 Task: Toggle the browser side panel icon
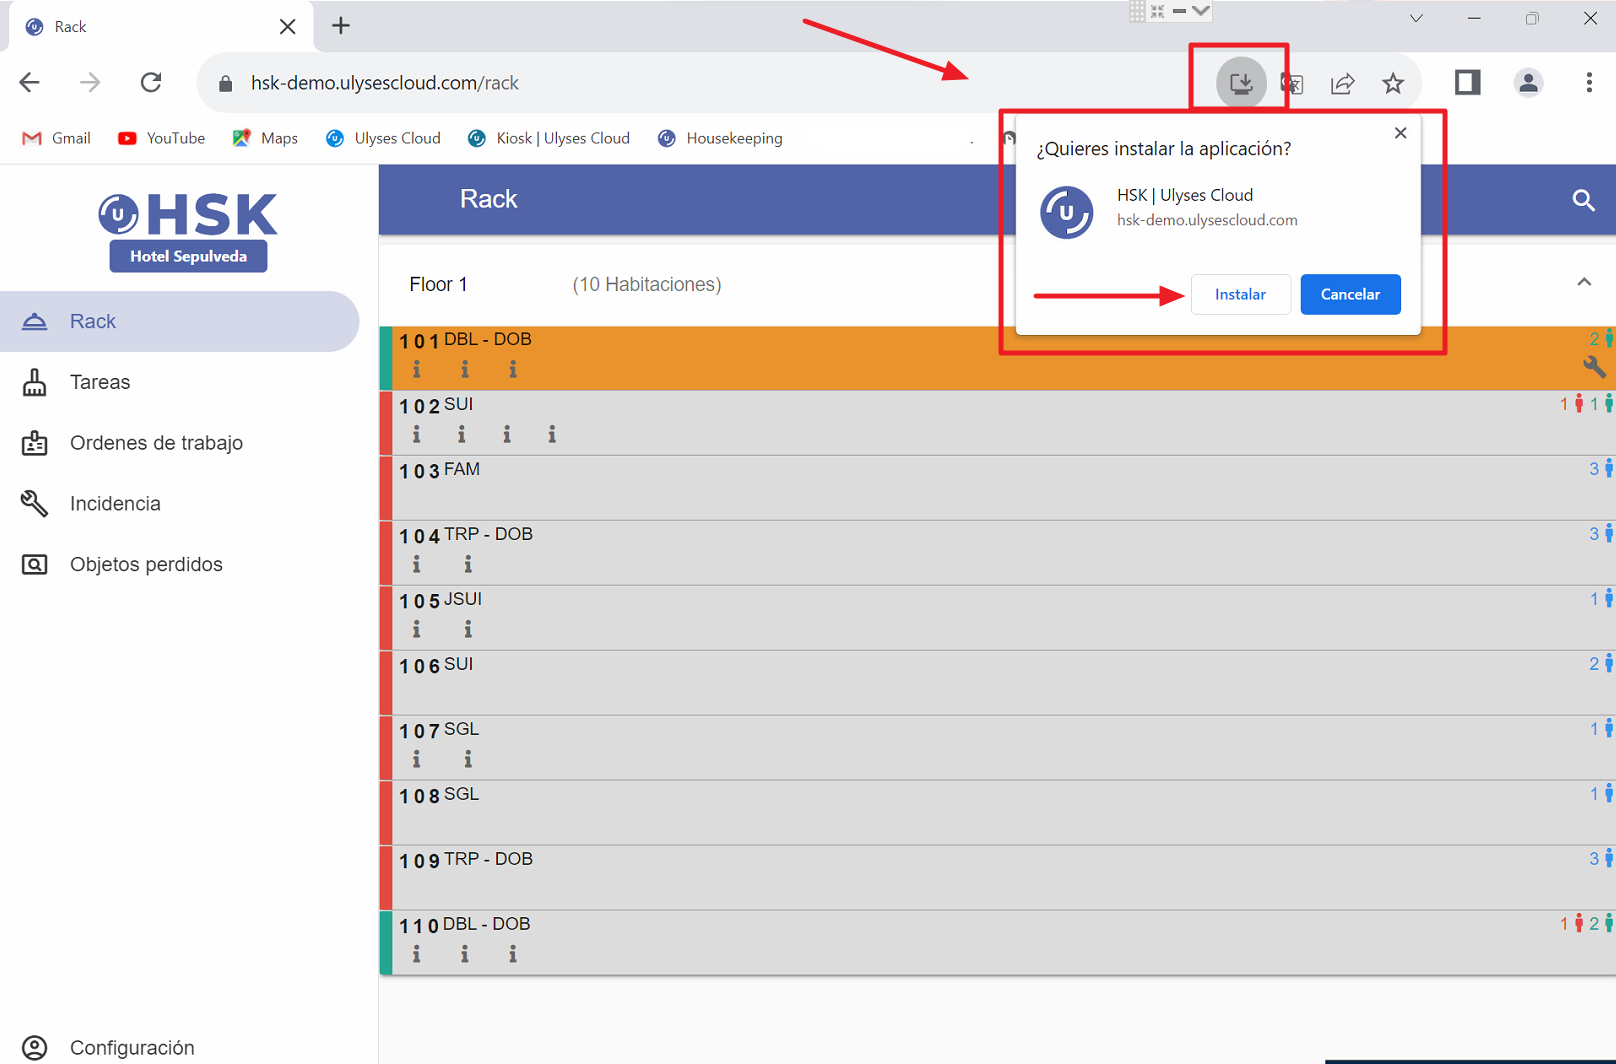(1467, 83)
